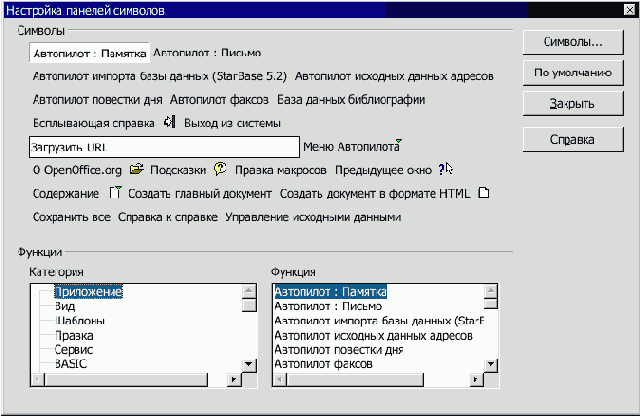This screenshot has width=640, height=416.
Task: Choose Автопилот повестки дня in function list
Action: (339, 350)
